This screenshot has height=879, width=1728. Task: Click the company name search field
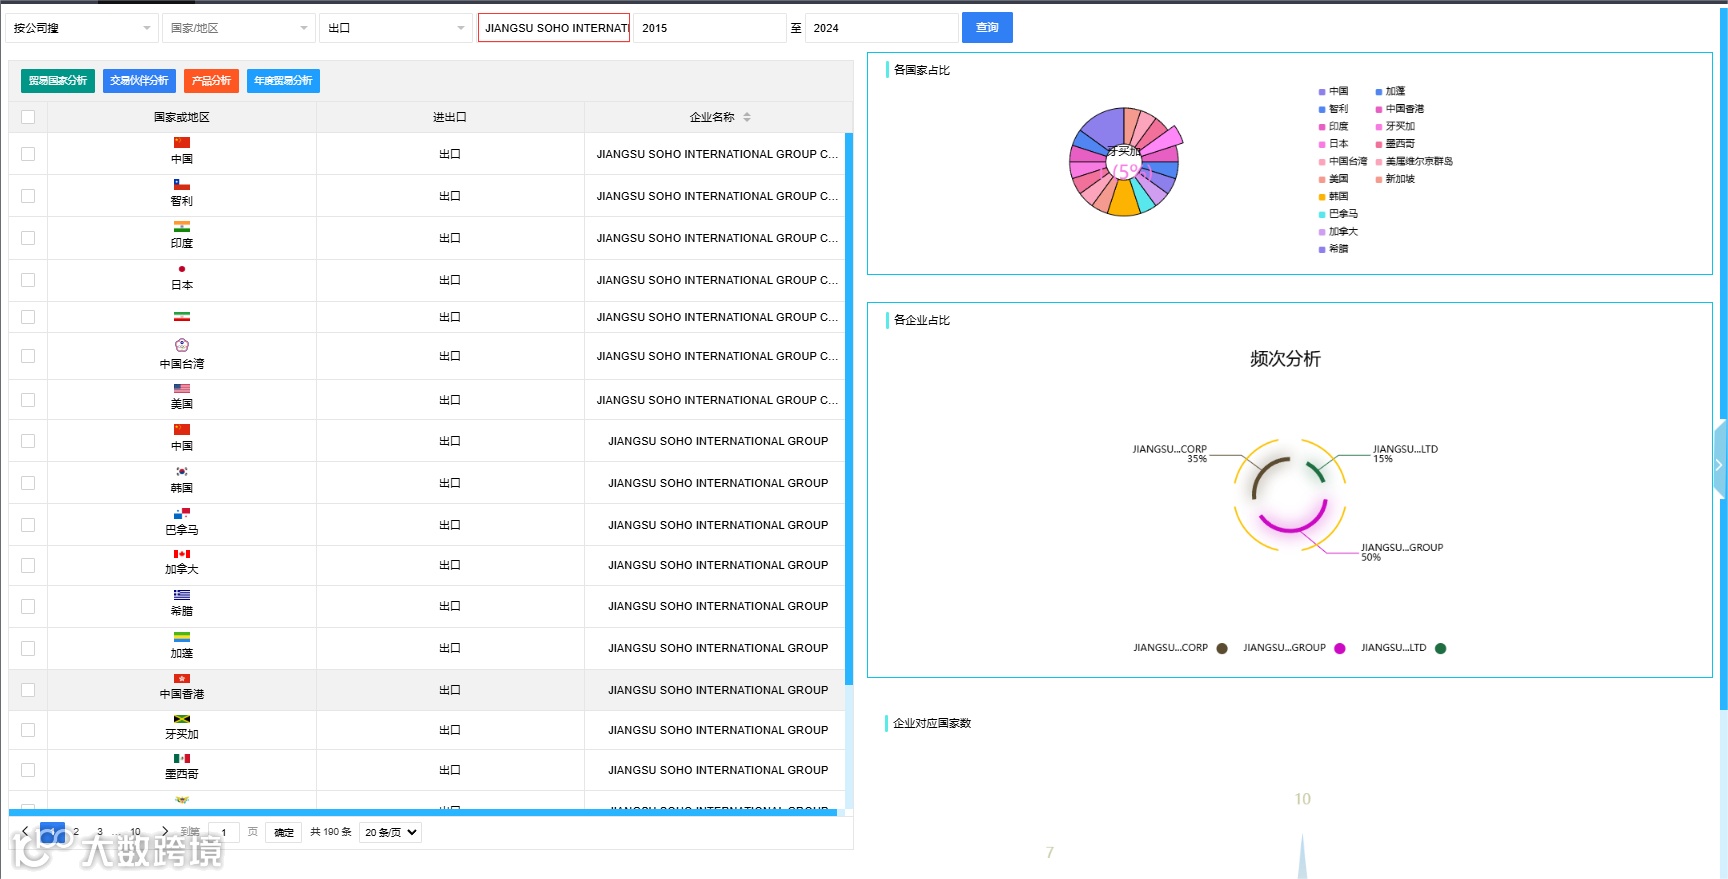(554, 28)
